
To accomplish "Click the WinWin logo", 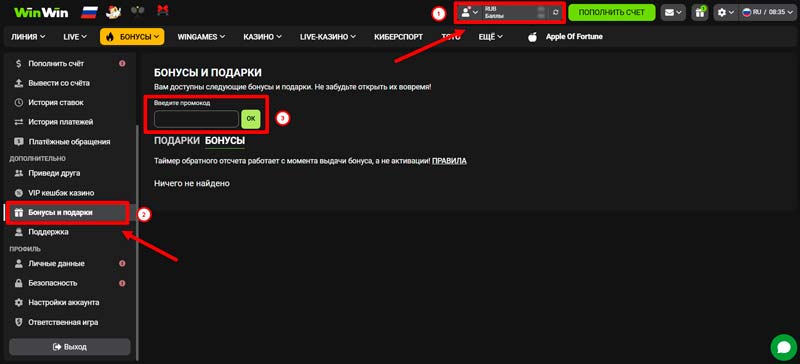I will point(41,12).
